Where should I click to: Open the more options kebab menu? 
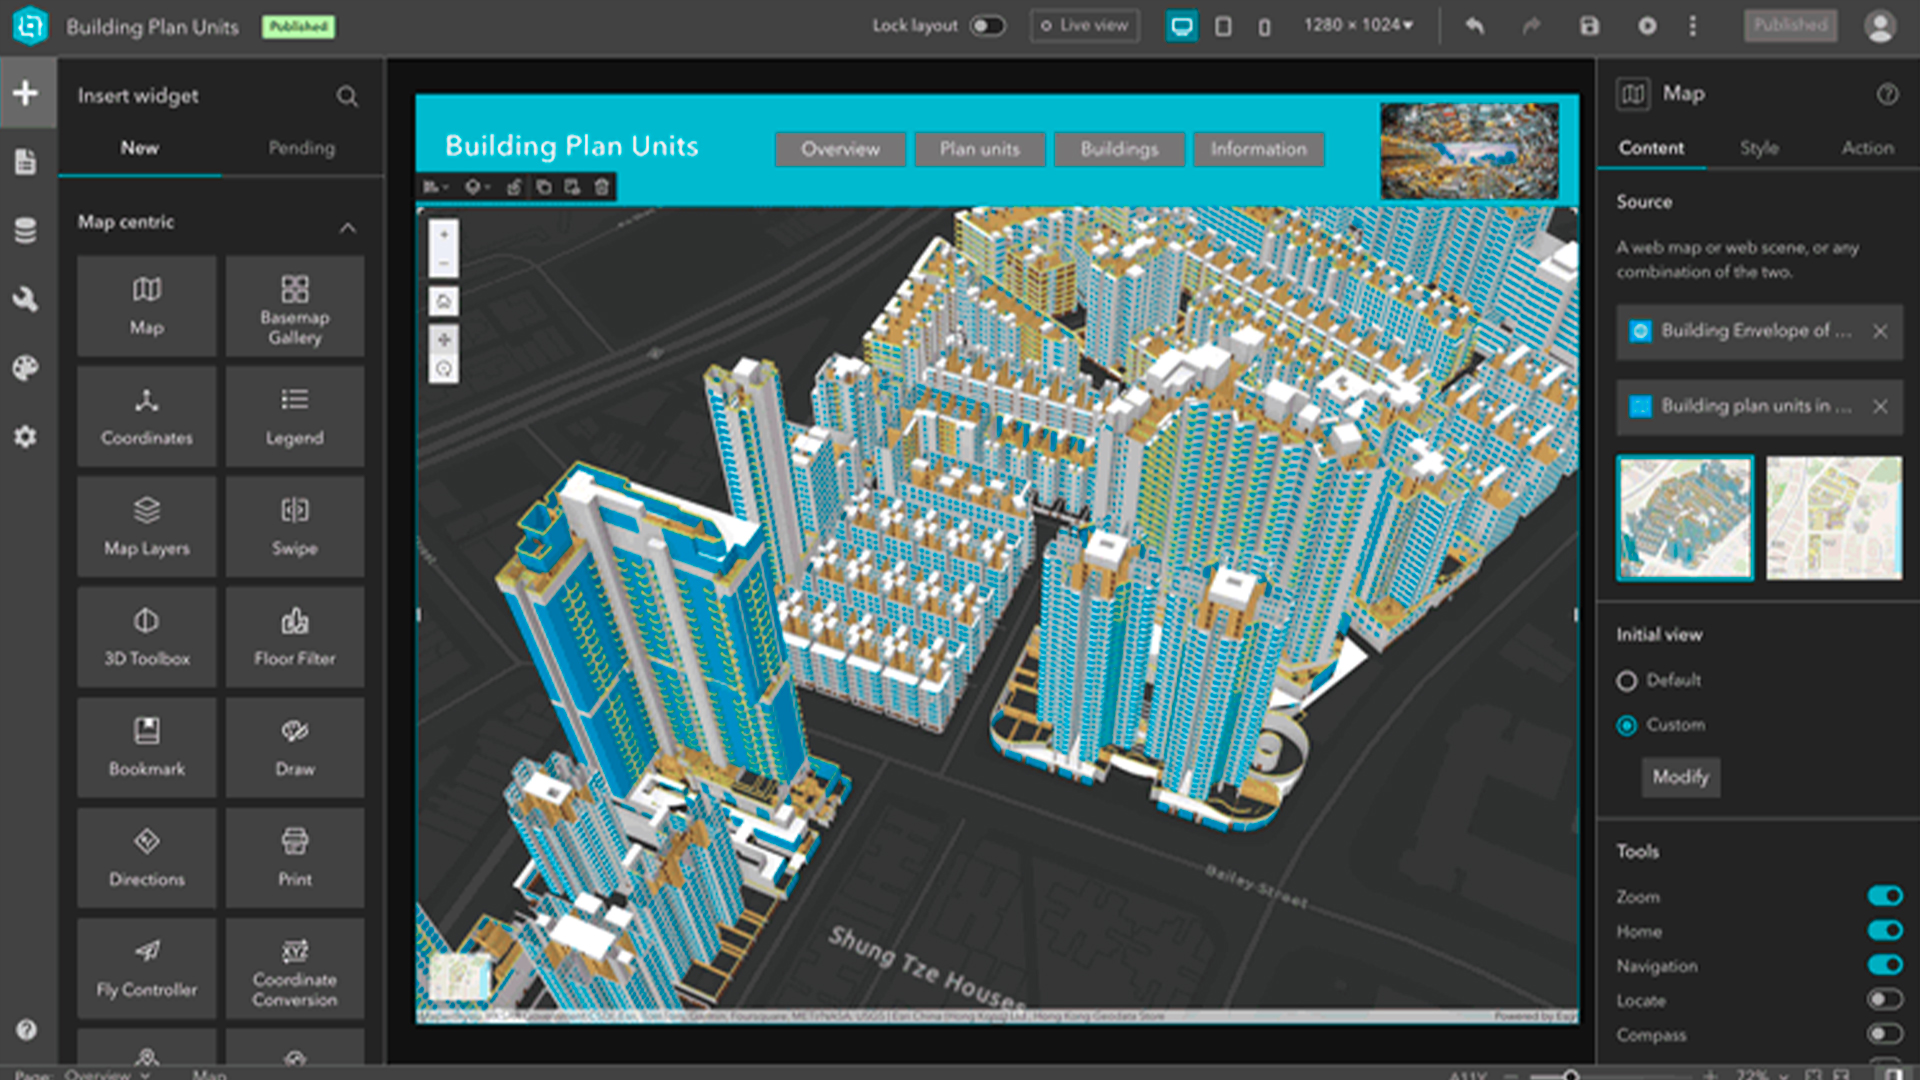(1692, 26)
